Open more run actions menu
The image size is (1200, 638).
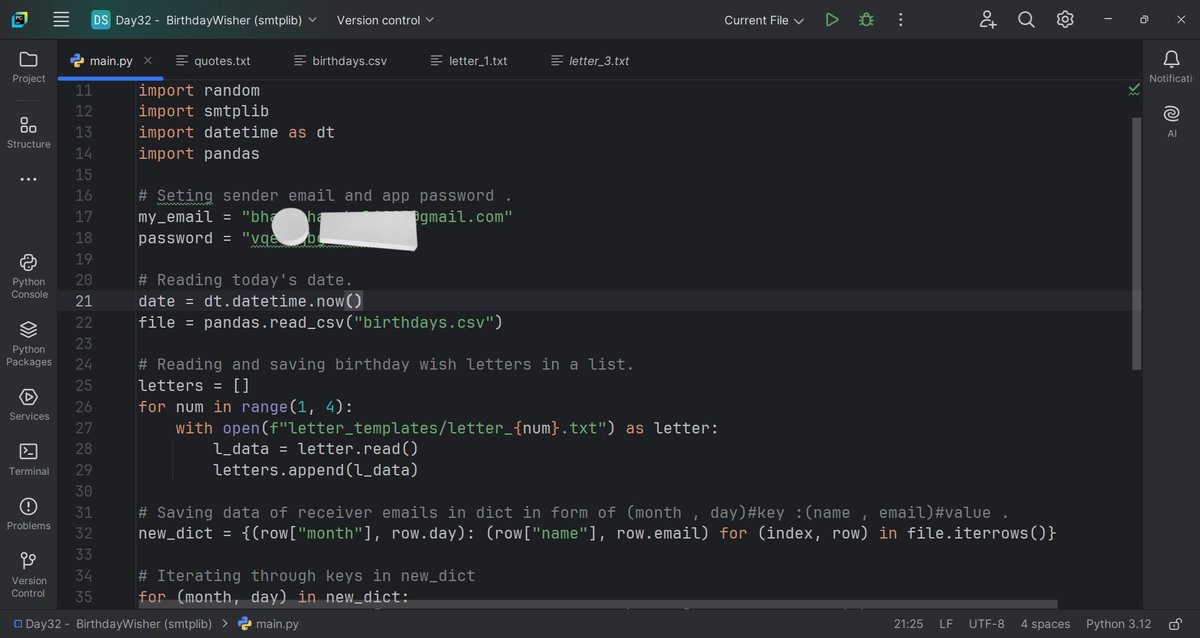pyautogui.click(x=900, y=19)
